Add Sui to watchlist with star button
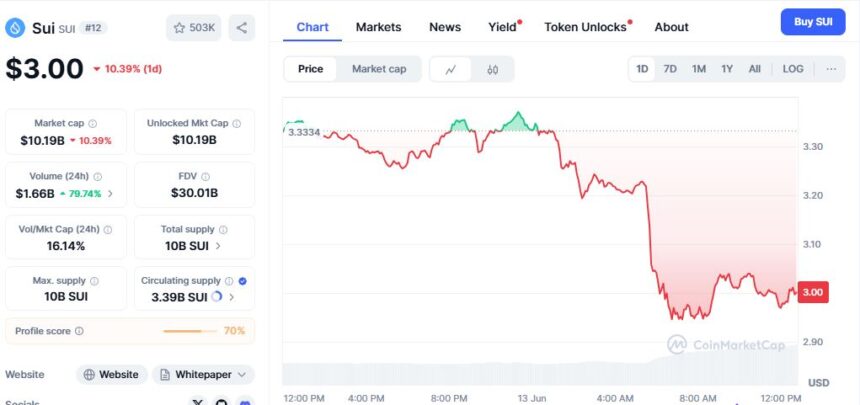860x405 pixels. coord(194,28)
